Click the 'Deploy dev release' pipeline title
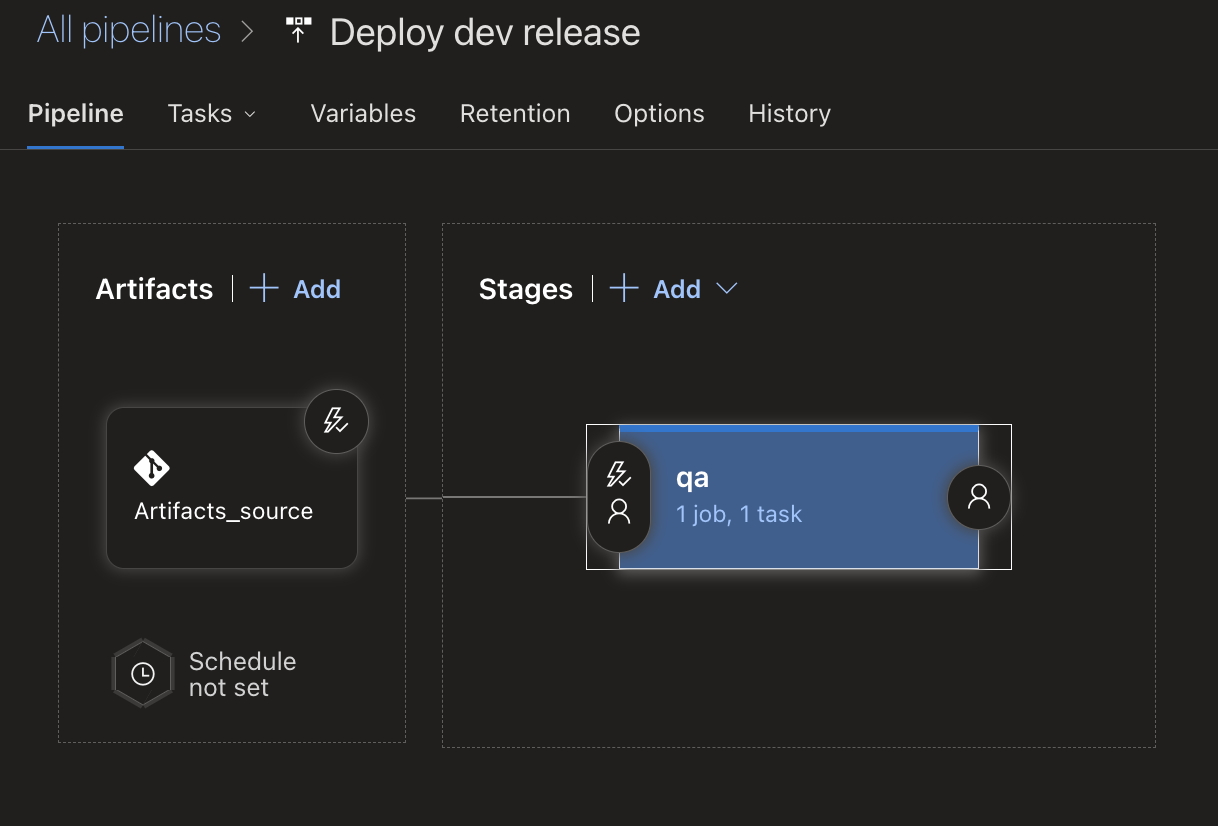The image size is (1218, 826). [x=485, y=32]
